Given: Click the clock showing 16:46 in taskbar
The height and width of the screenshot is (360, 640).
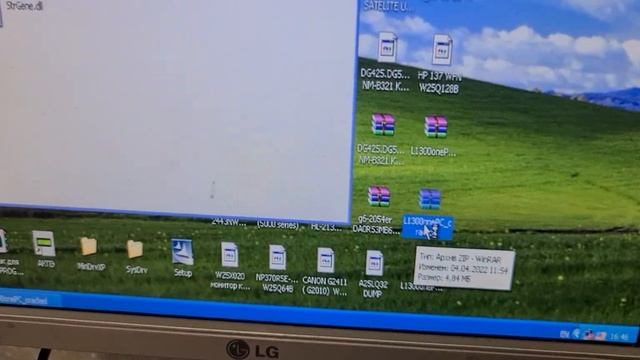Looking at the screenshot, I should 619,337.
